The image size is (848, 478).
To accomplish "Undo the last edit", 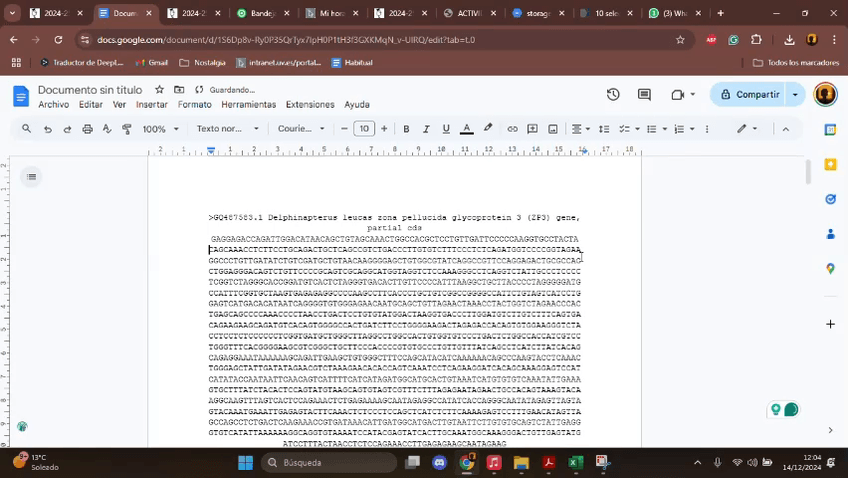I will pos(48,129).
